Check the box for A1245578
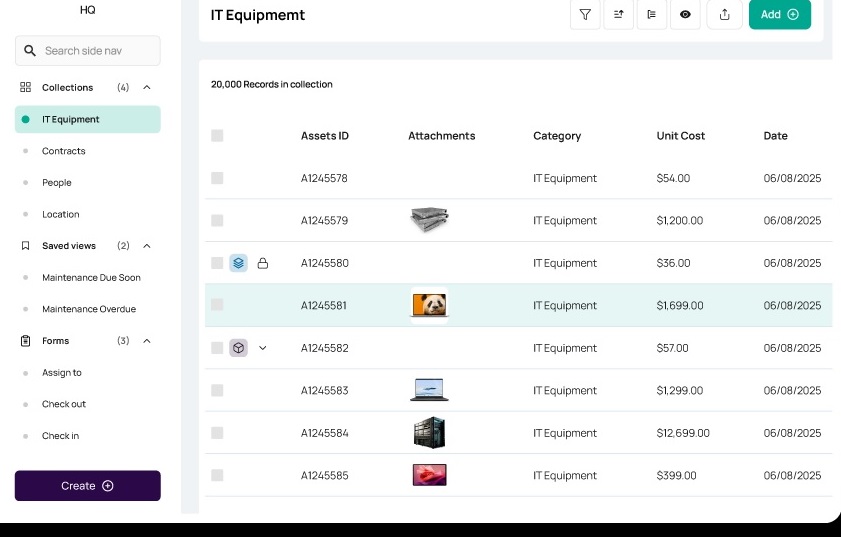The width and height of the screenshot is (841, 537). 217,178
